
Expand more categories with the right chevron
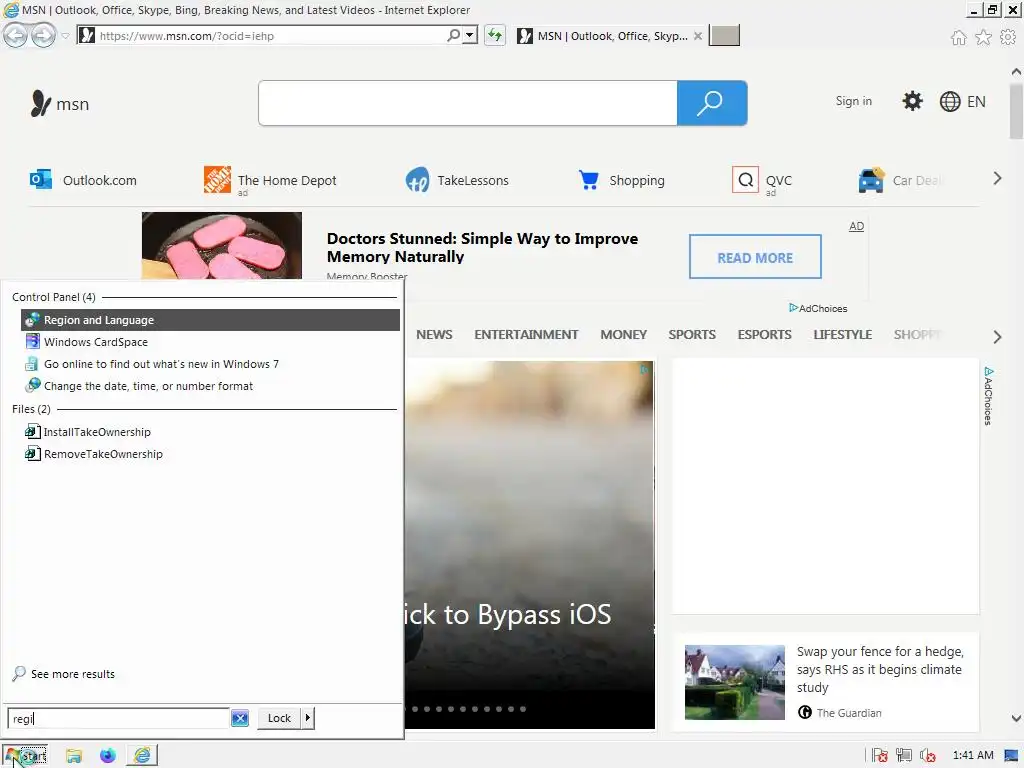point(997,337)
